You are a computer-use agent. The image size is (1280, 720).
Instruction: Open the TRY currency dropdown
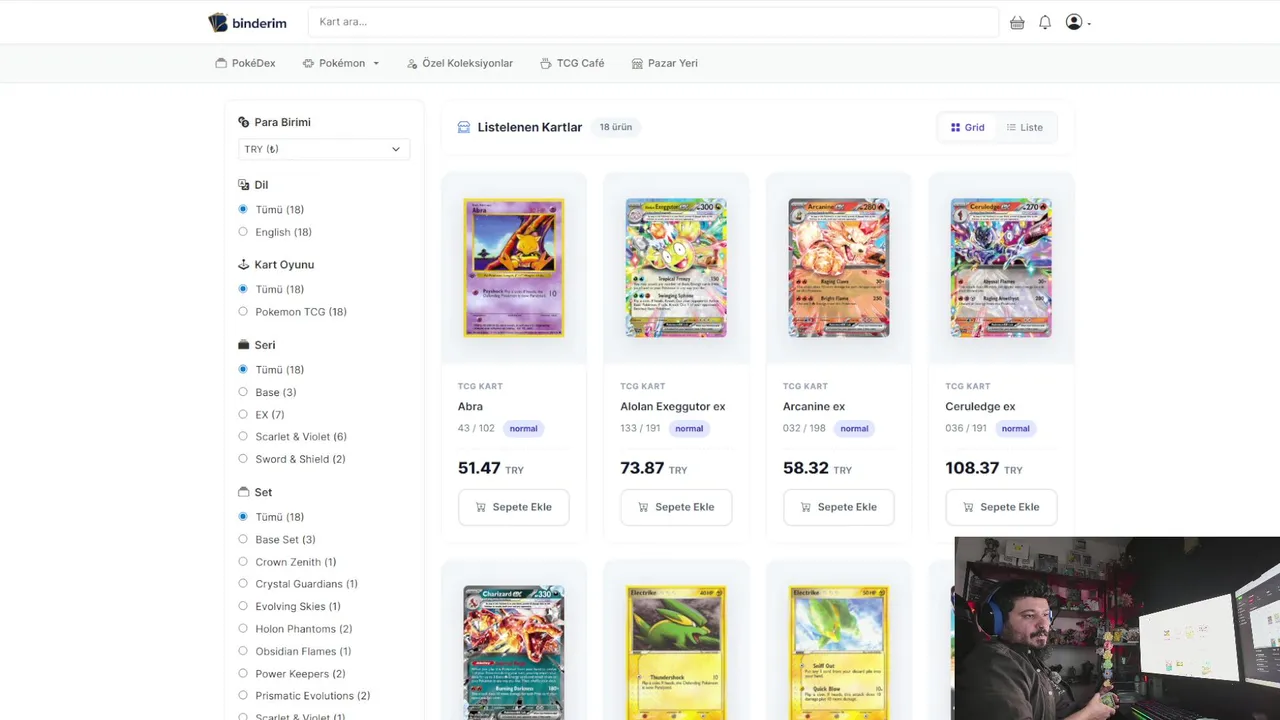tap(323, 149)
